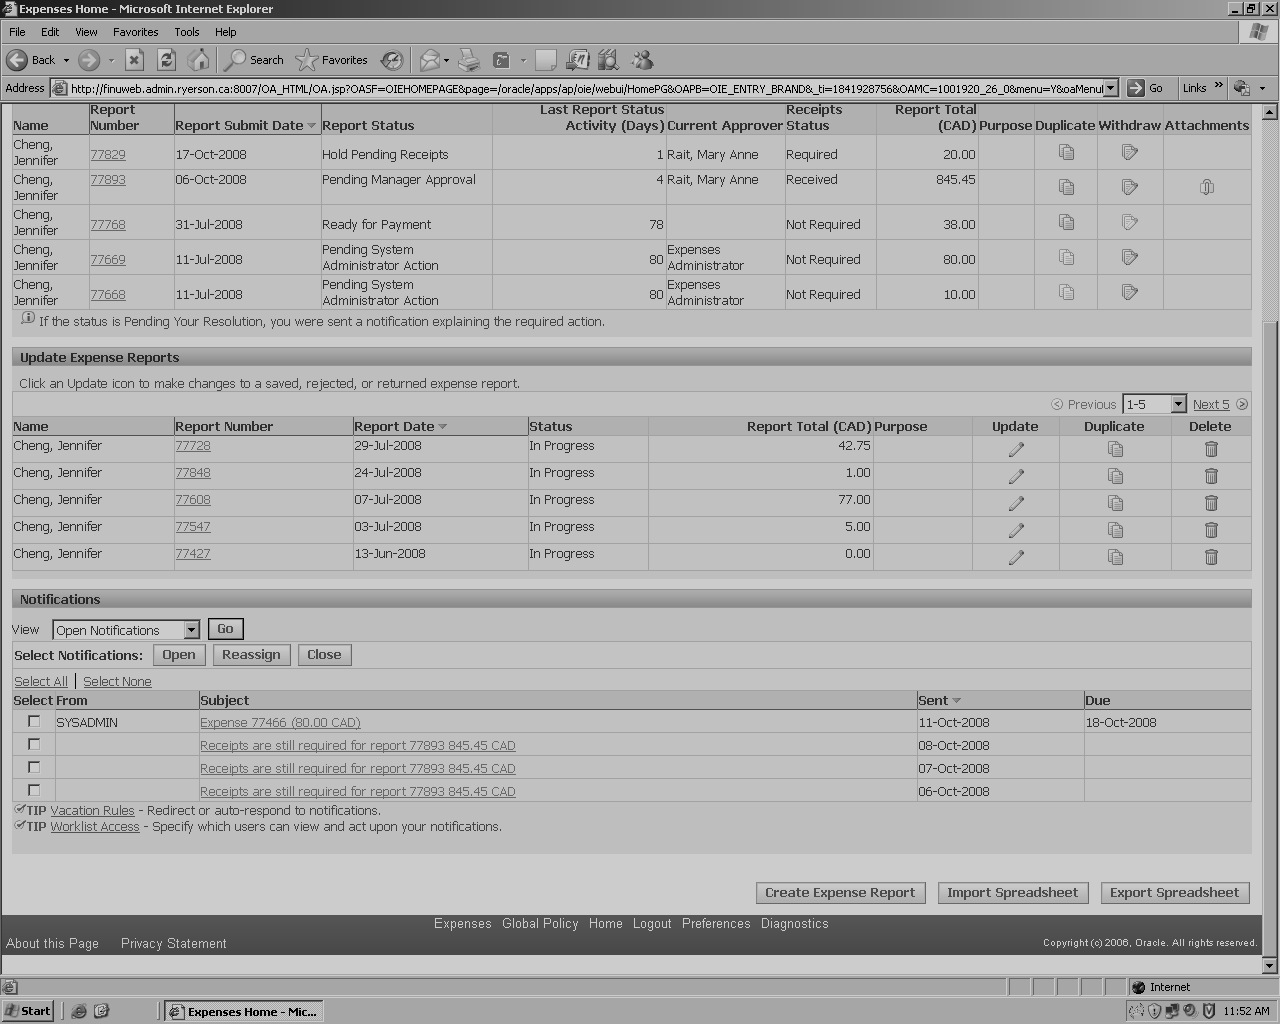Check the SYSADMIN notification checkbox
The height and width of the screenshot is (1024, 1280).
(x=34, y=721)
